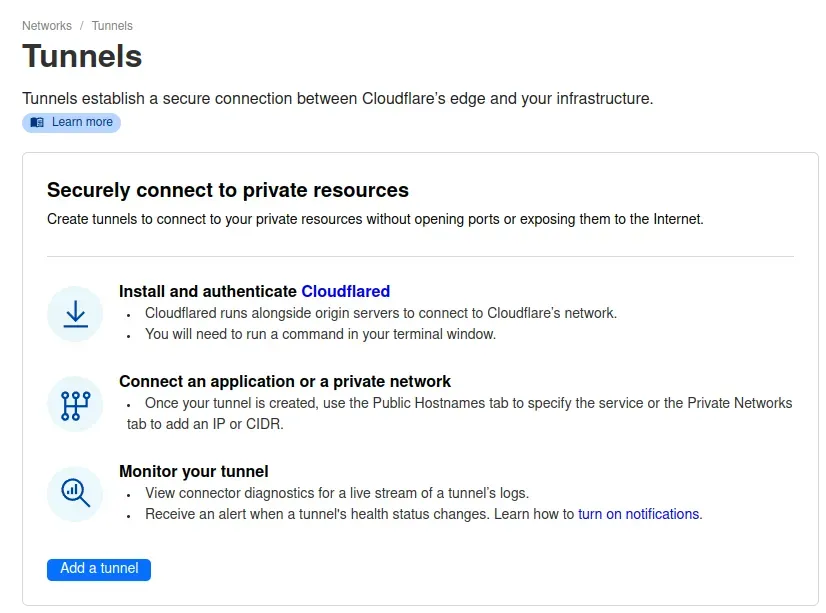
Task: Click the download arrow icon
Action: (x=75, y=314)
